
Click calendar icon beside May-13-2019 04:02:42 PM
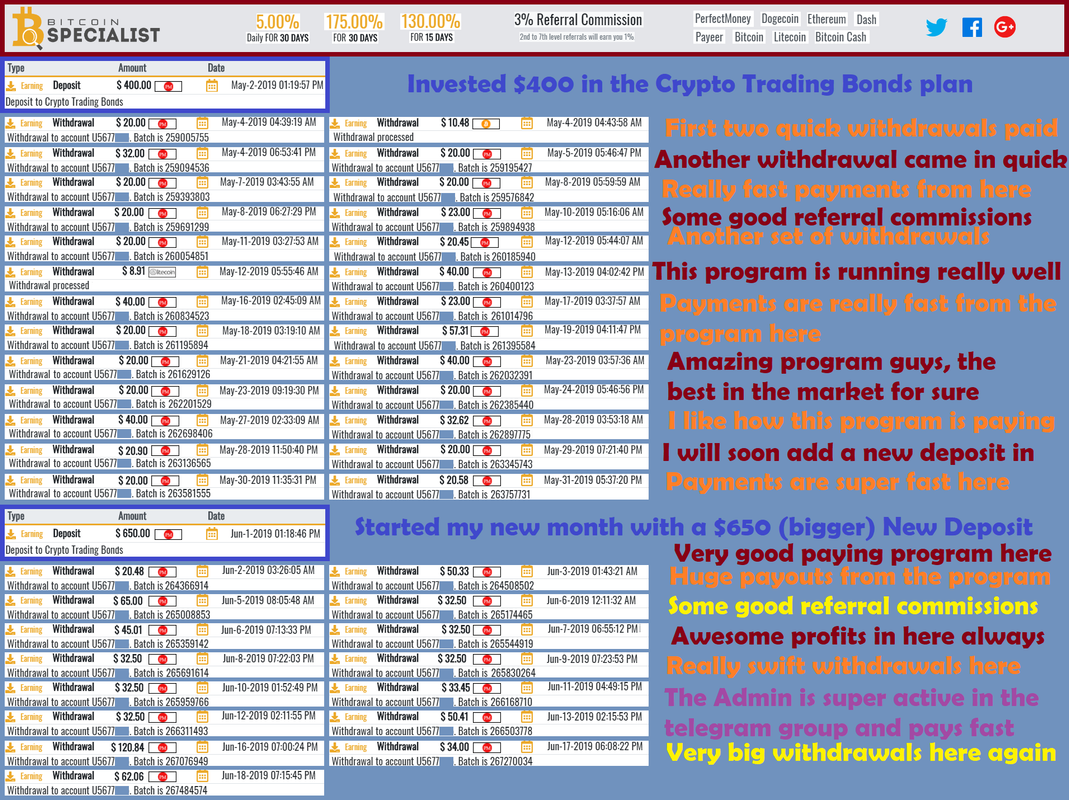tap(527, 272)
